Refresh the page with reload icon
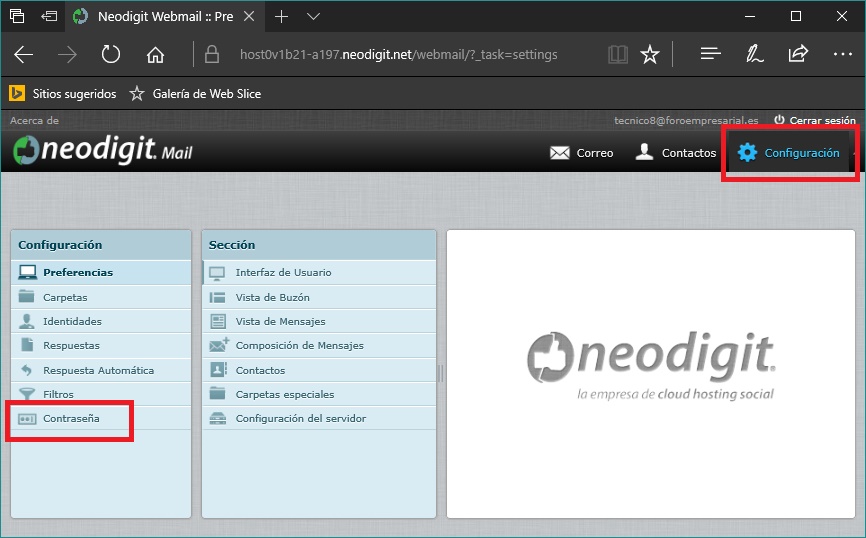The width and height of the screenshot is (866, 538). 110,54
